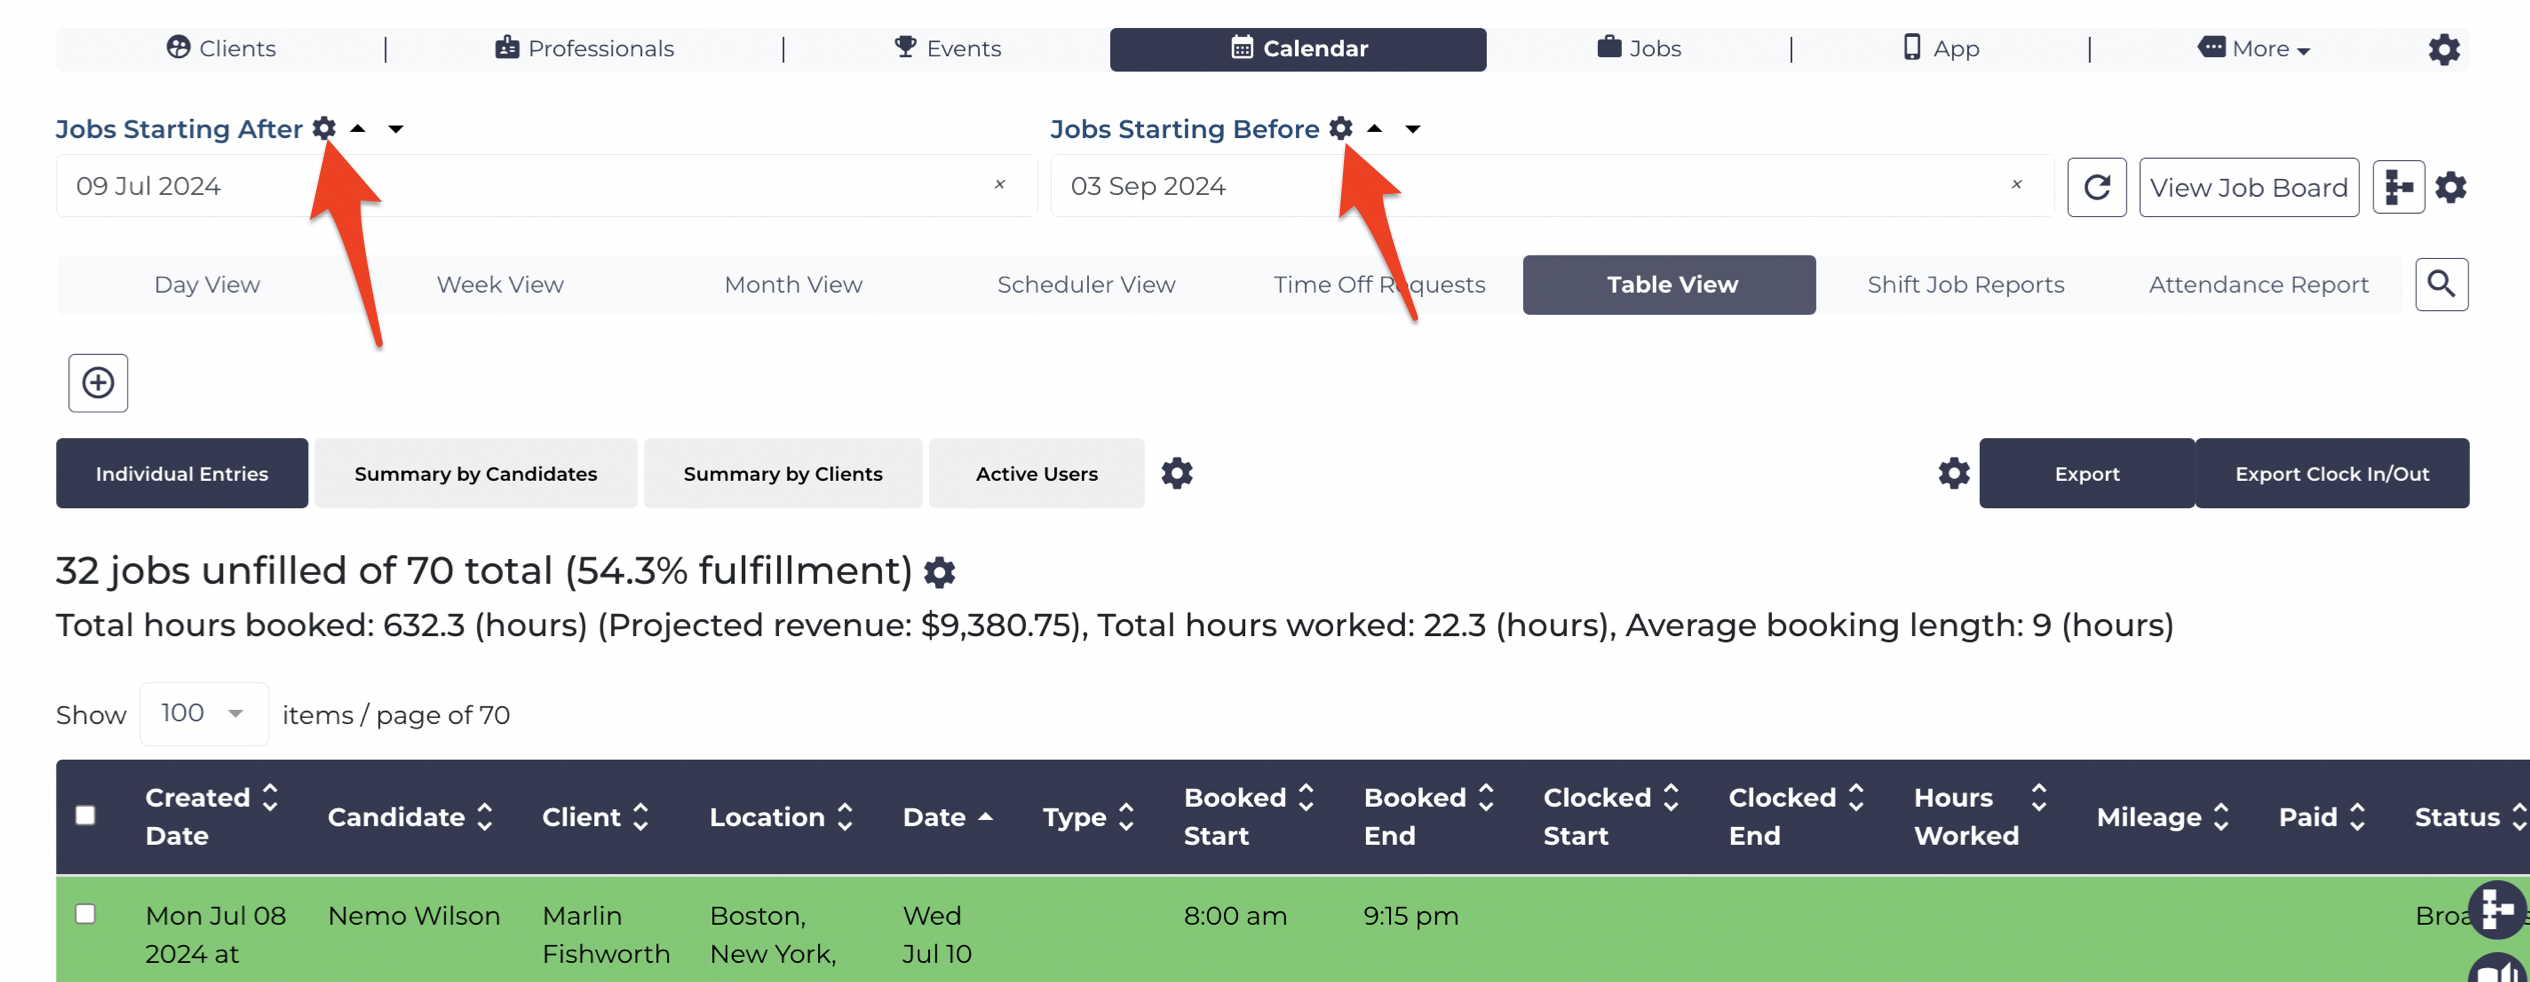Click the add new job plus icon
The image size is (2530, 982).
click(97, 383)
